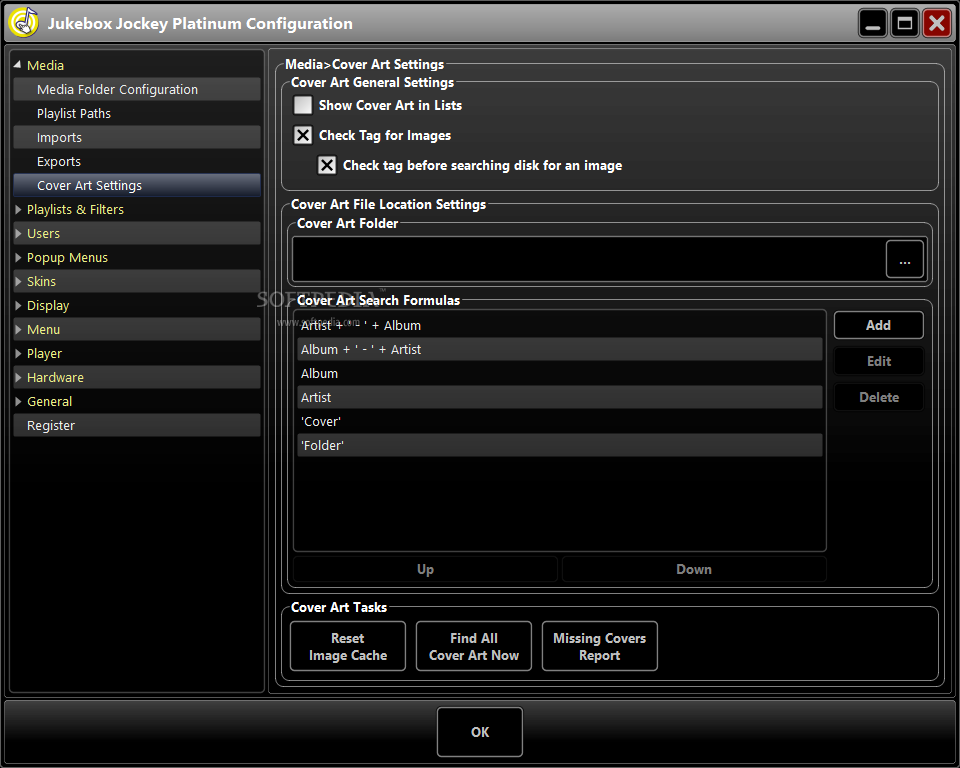The image size is (960, 768).
Task: Select the 'Cover' search formula row
Action: 560,421
